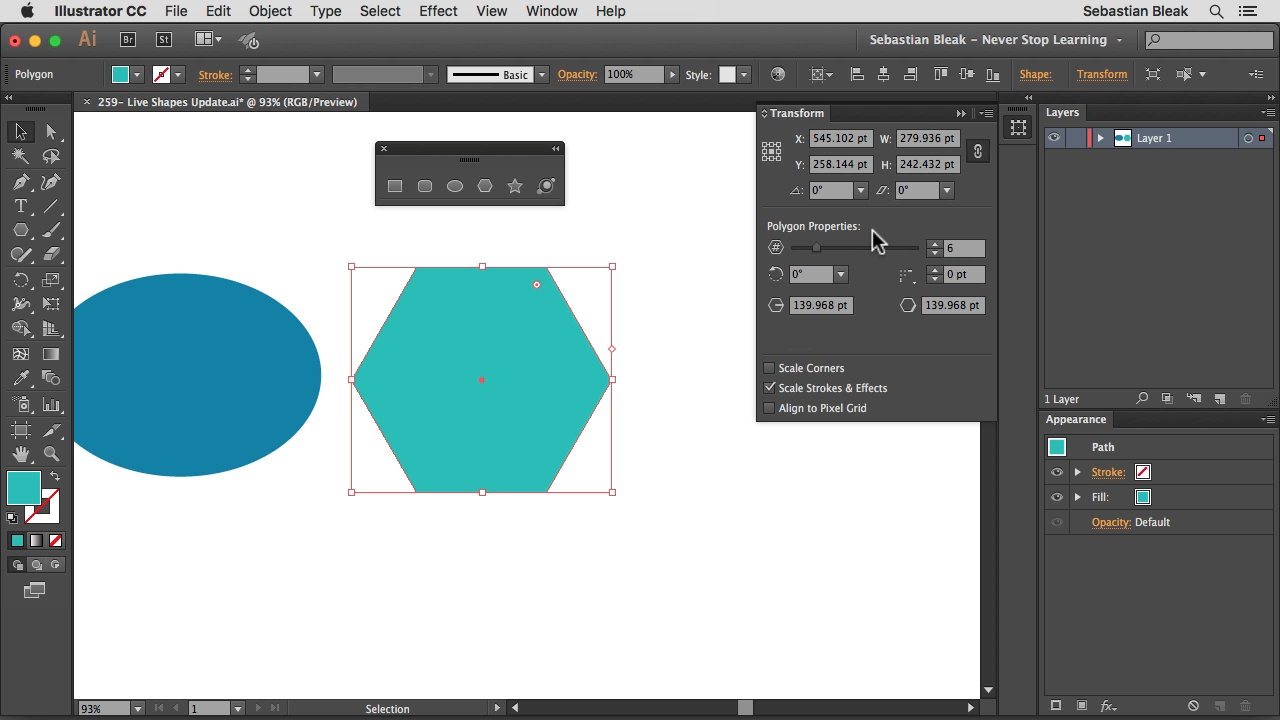Select the Pen tool
The image size is (1280, 720).
tap(21, 182)
